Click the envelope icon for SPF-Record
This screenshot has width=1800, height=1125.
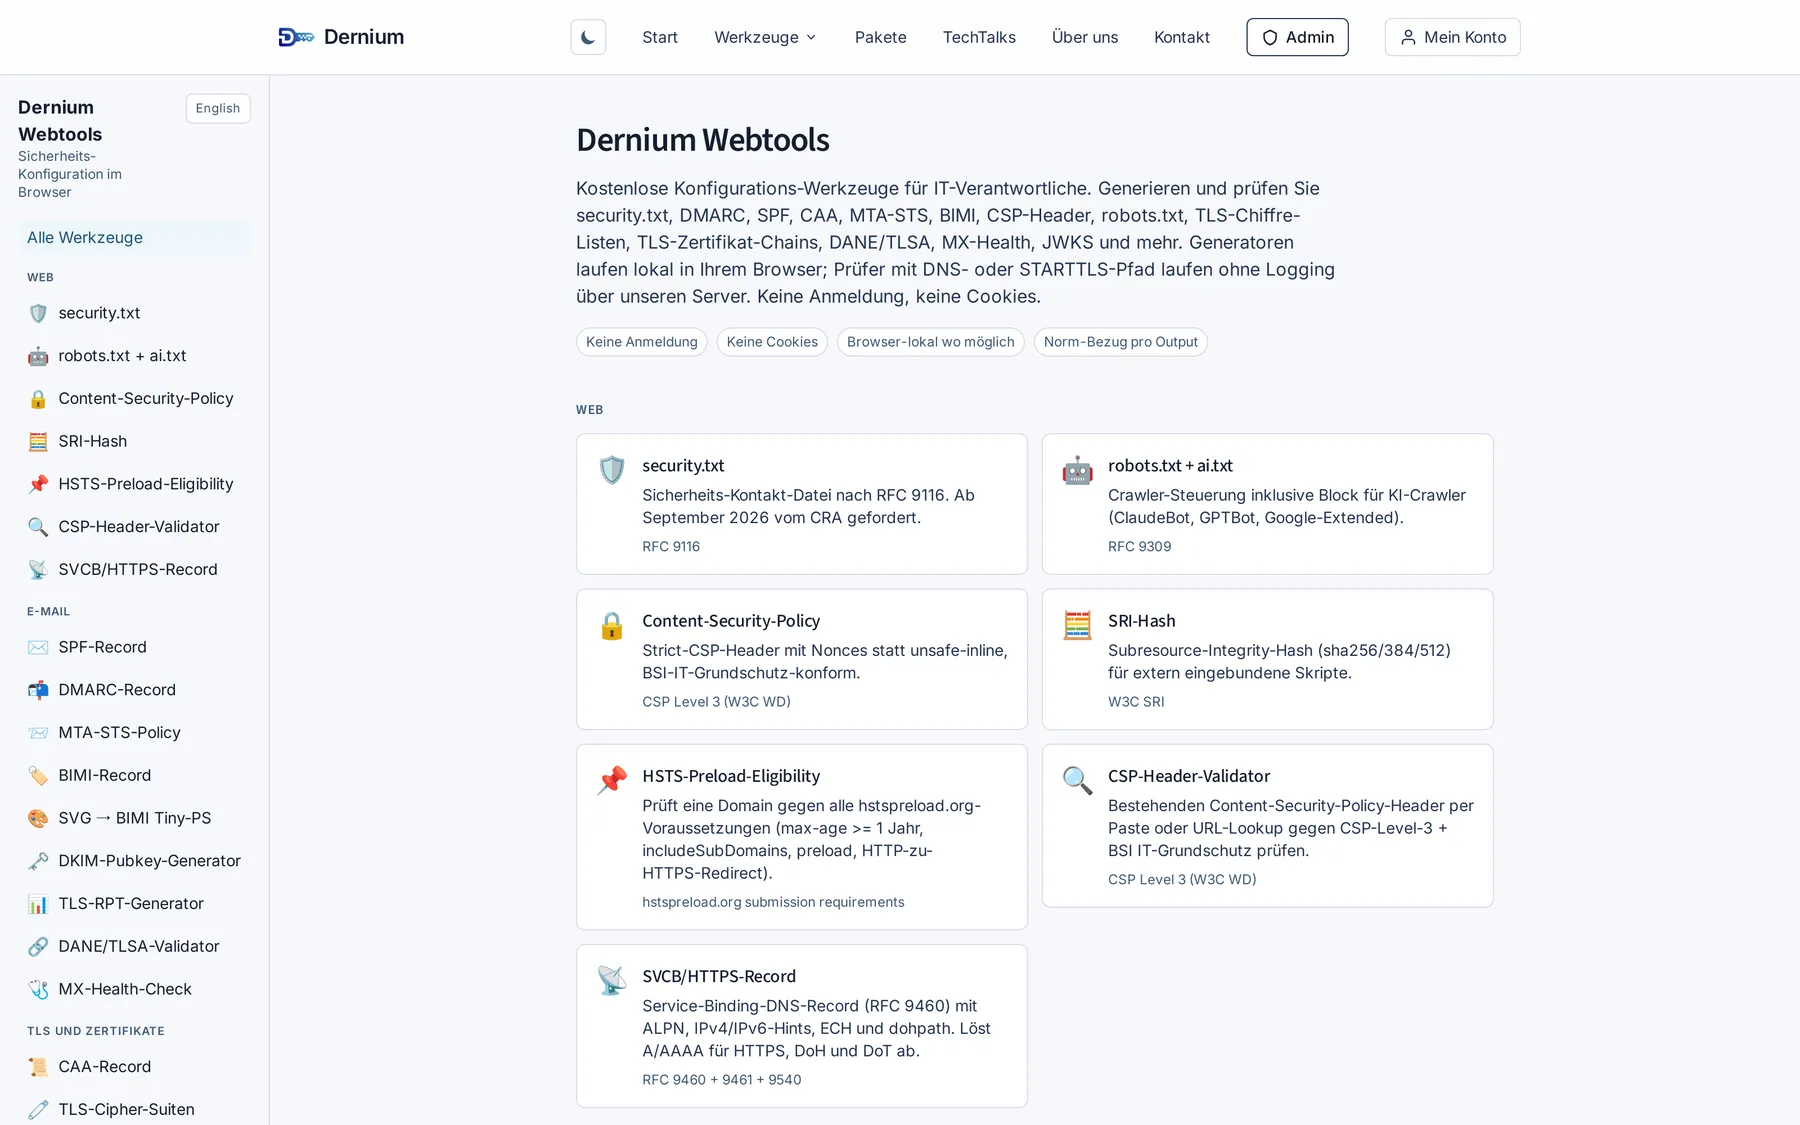38,647
